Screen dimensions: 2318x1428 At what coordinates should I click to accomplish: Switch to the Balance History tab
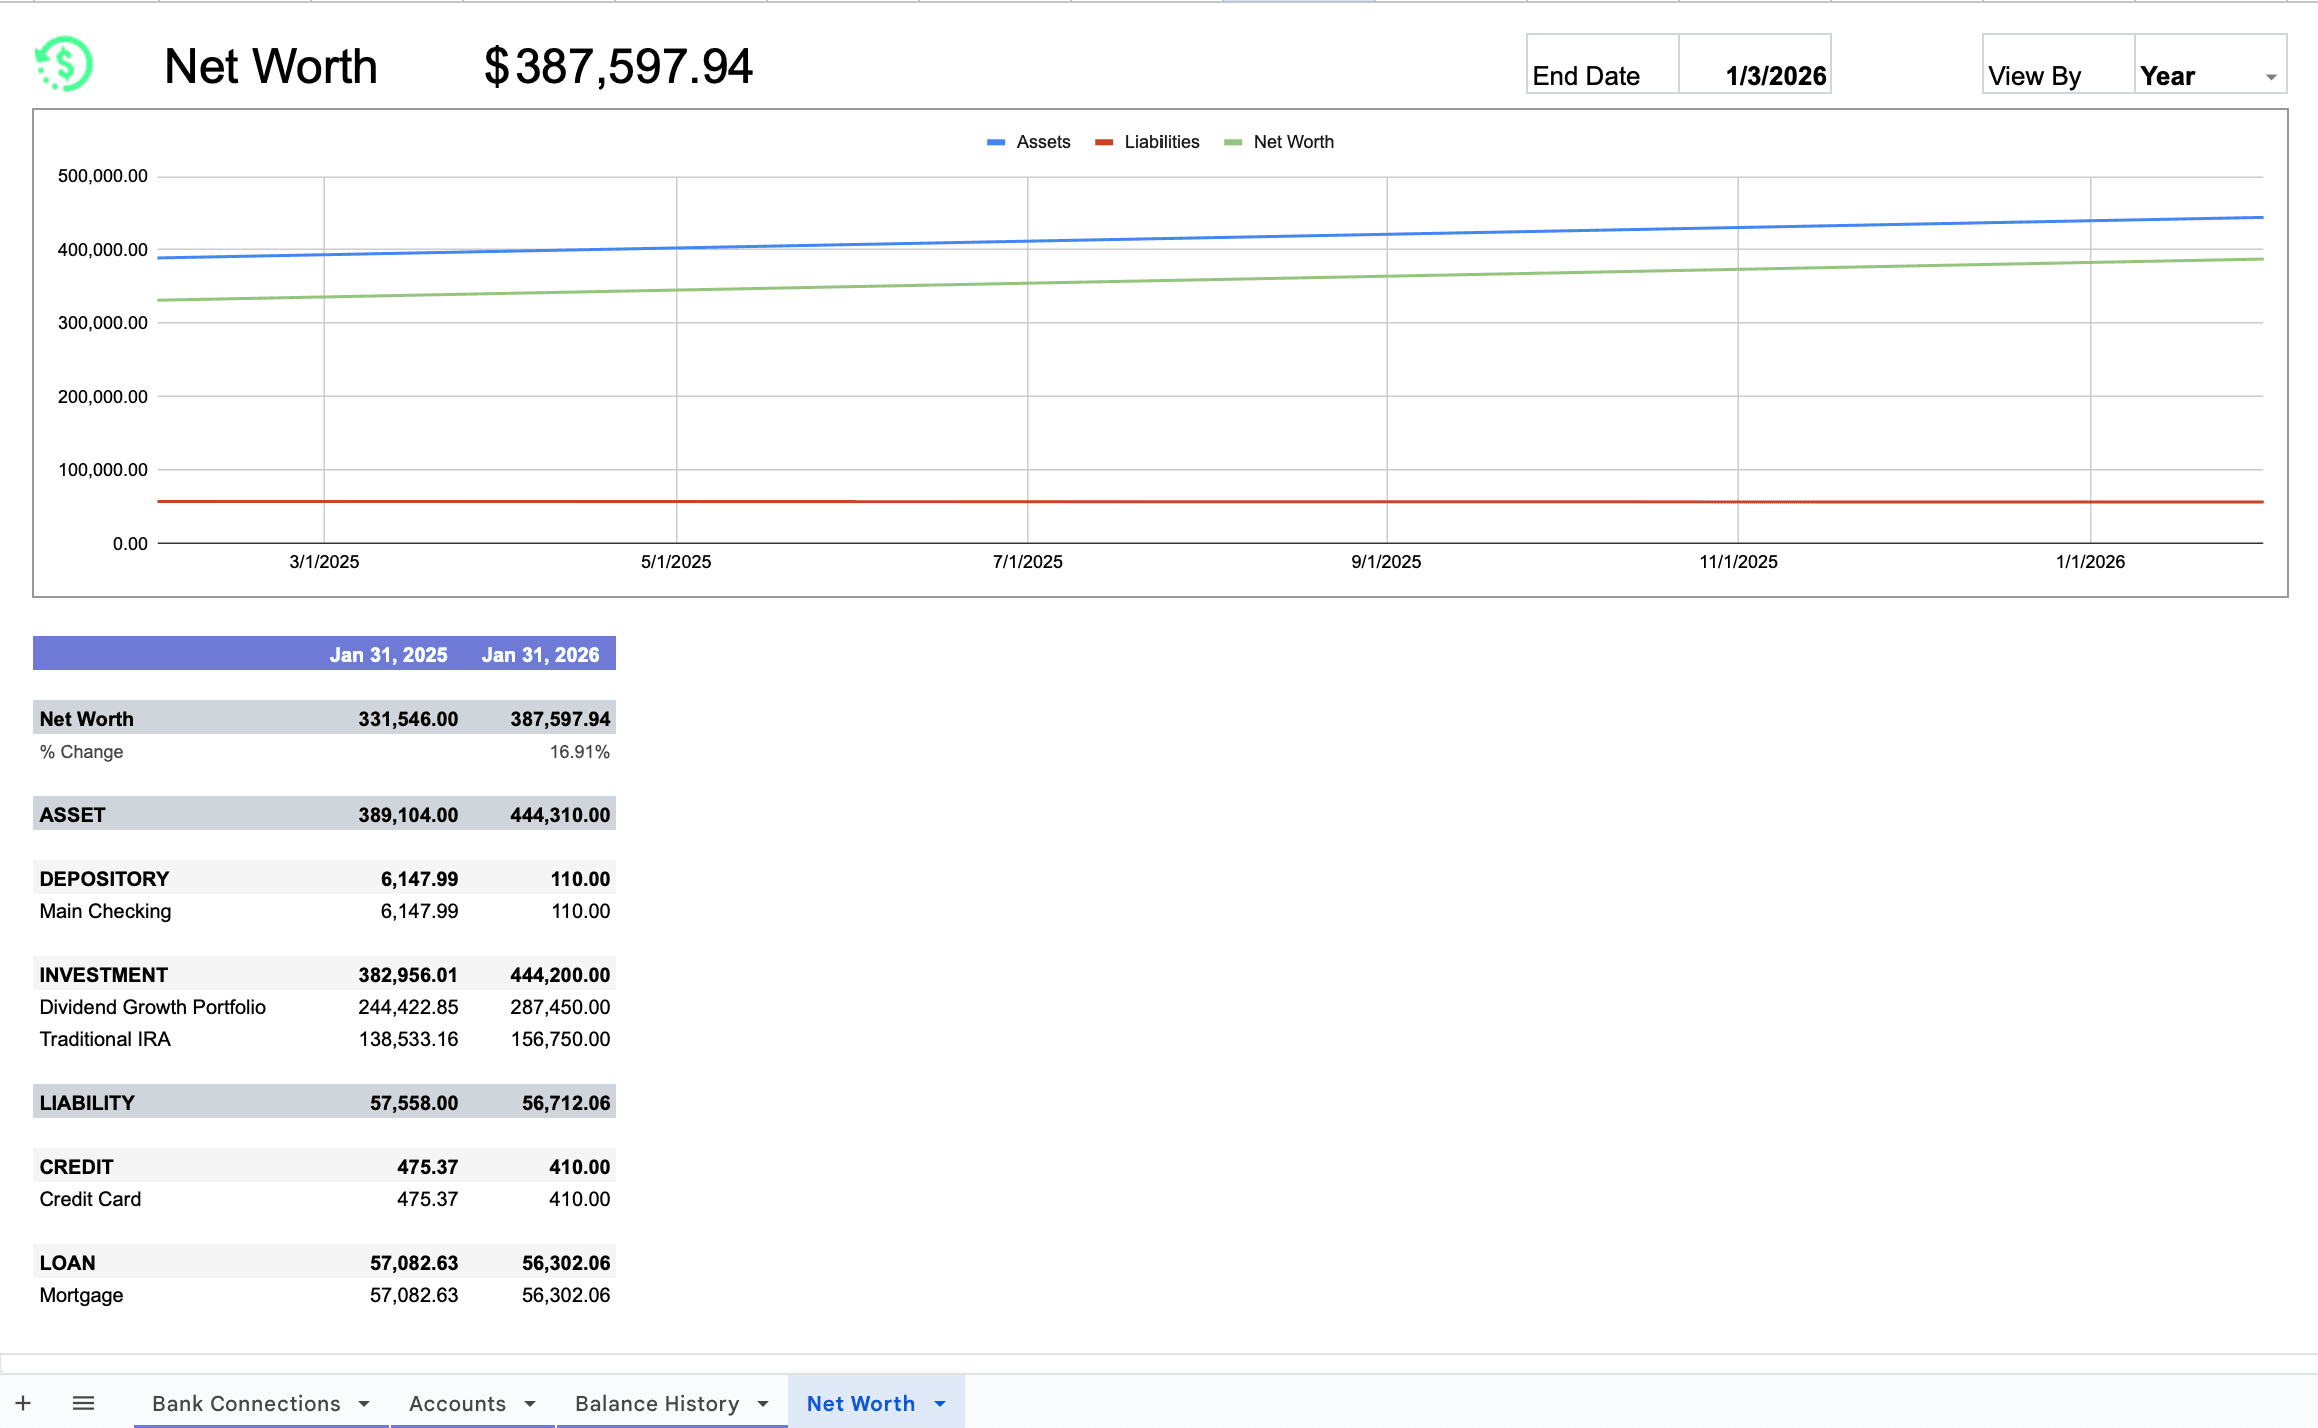[x=656, y=1403]
